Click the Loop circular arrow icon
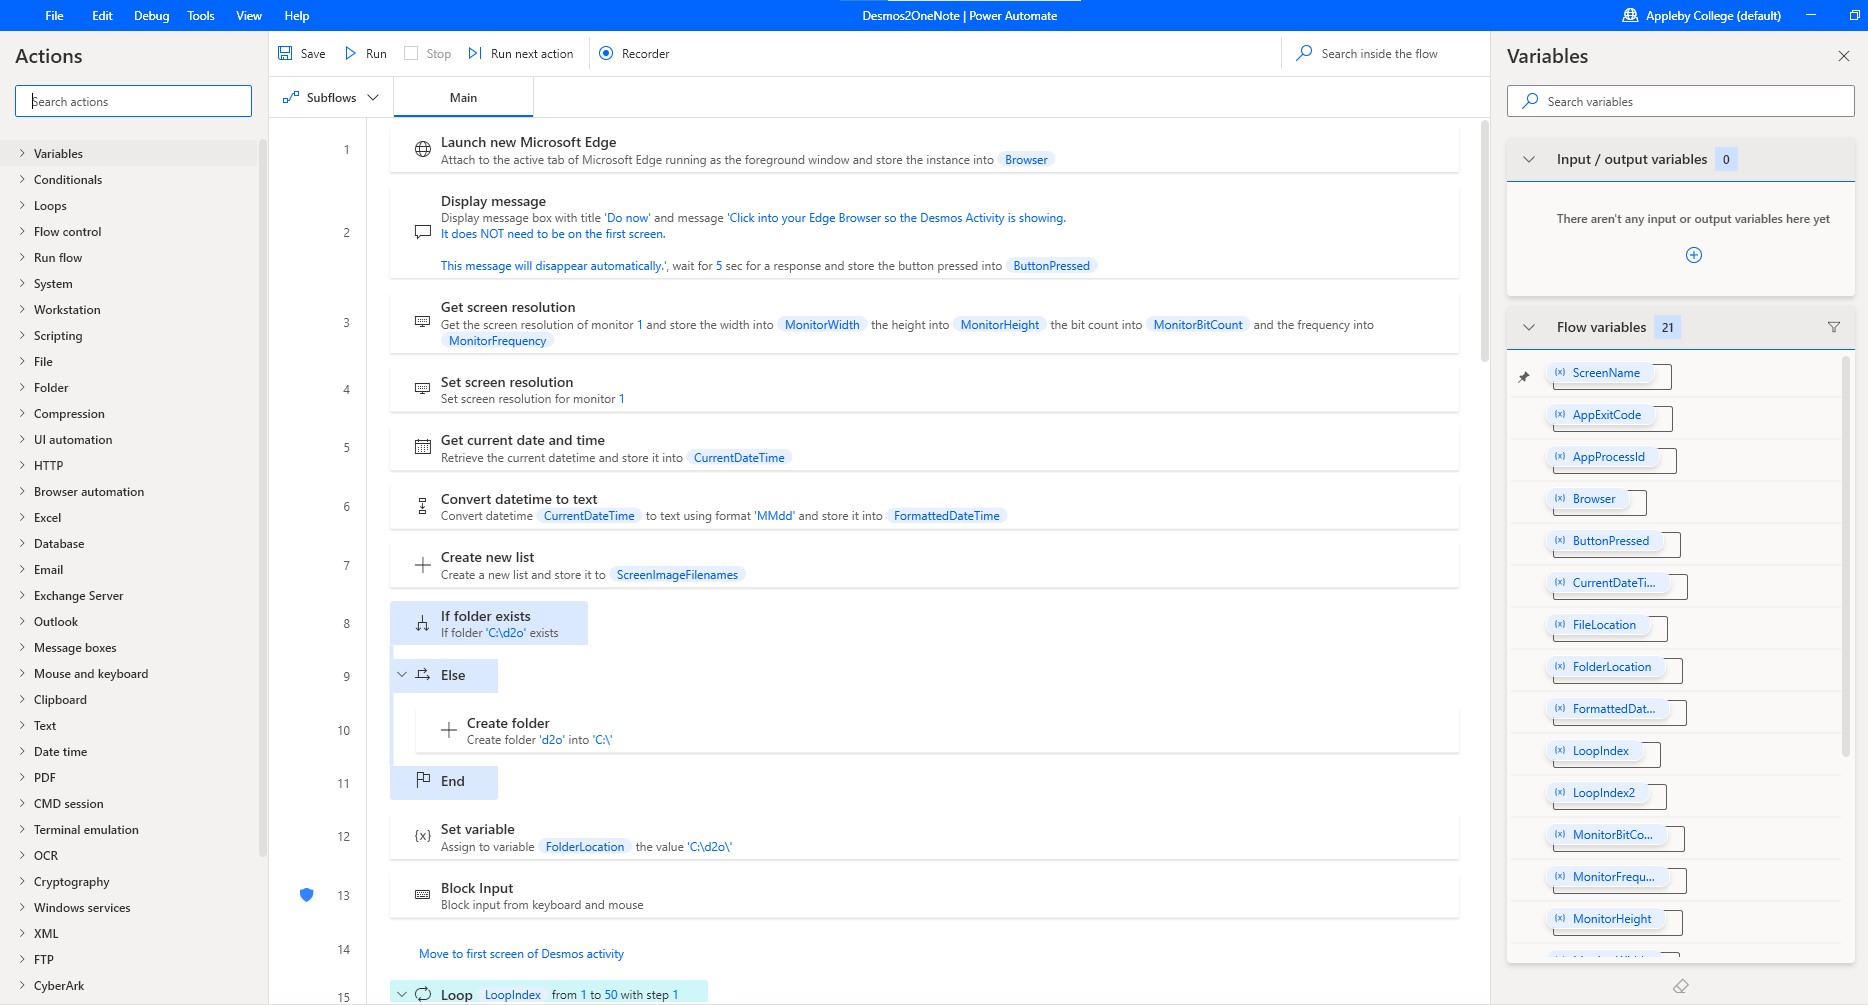1868x1005 pixels. (x=423, y=994)
